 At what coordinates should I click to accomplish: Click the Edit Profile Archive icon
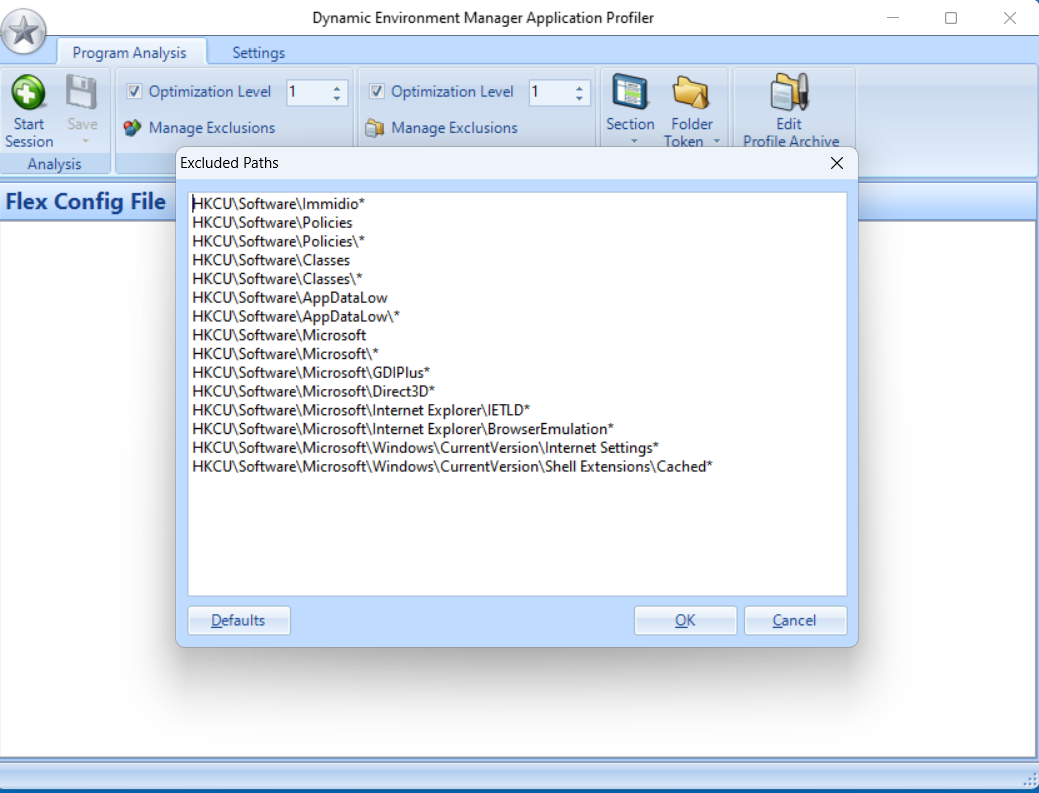click(x=789, y=94)
